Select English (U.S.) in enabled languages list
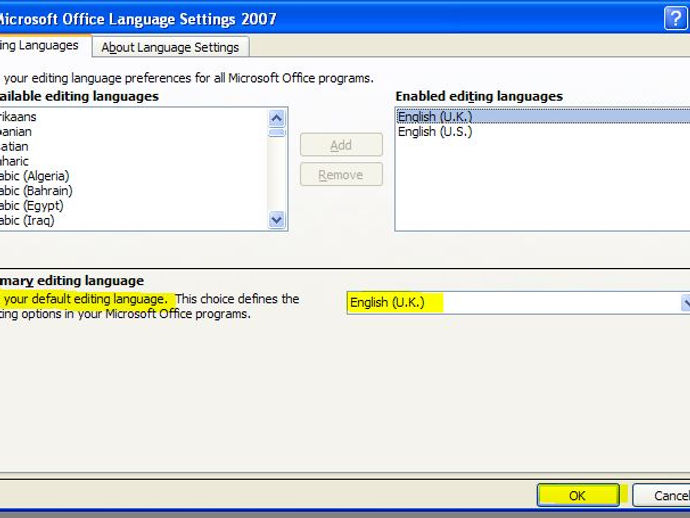 (x=543, y=132)
